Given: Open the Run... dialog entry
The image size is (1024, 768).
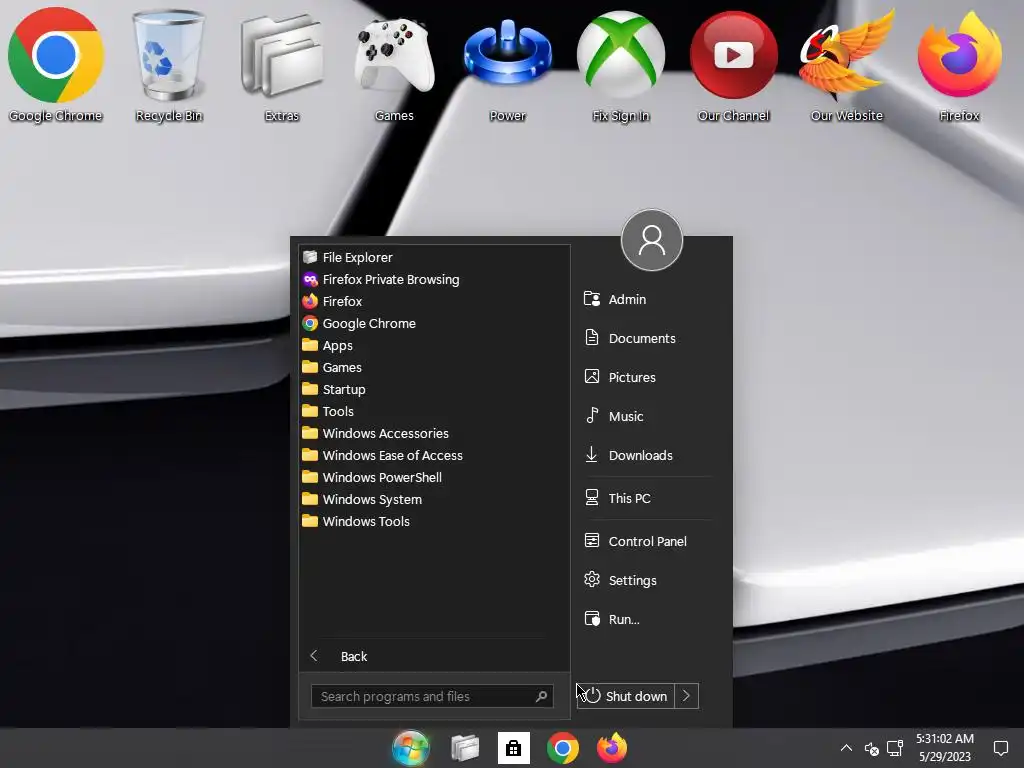Looking at the screenshot, I should click(x=647, y=619).
